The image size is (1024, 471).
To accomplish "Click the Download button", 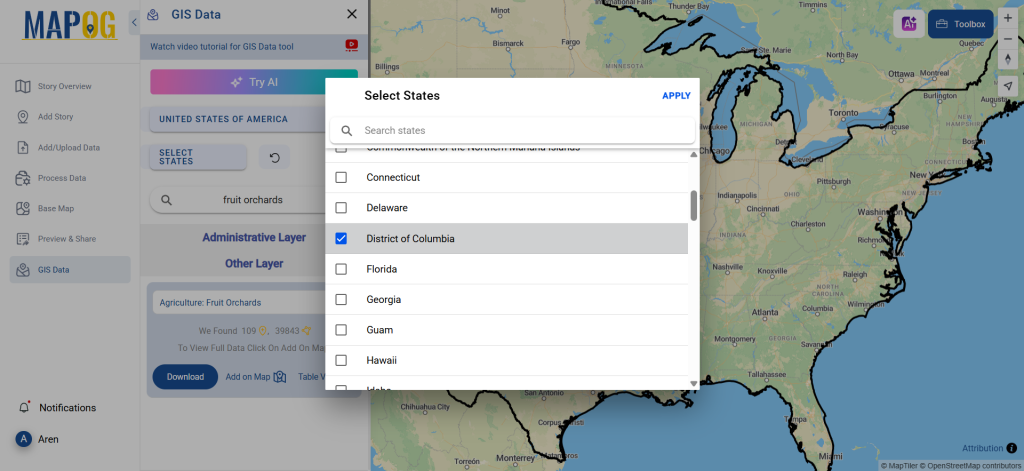I will (x=185, y=377).
